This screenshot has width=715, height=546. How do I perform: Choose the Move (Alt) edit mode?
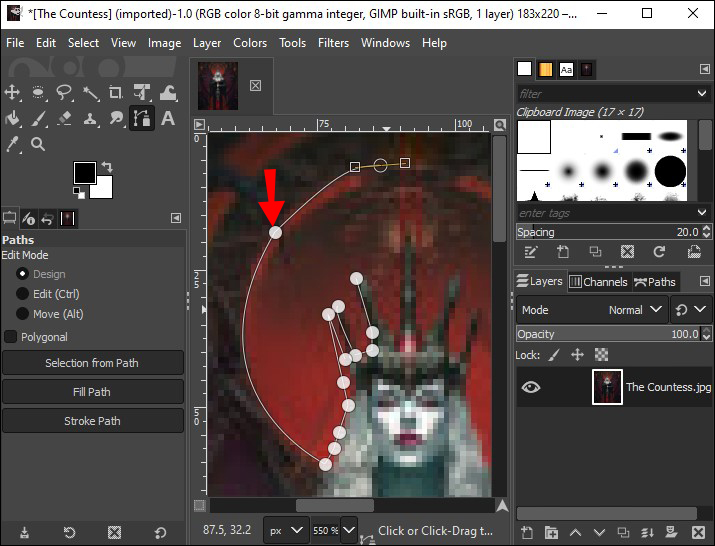[x=22, y=314]
